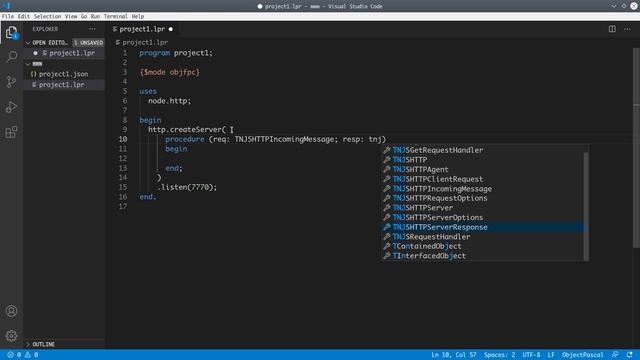This screenshot has height=360, width=640.
Task: Select TContainedObject suggestion
Action: click(x=483, y=246)
